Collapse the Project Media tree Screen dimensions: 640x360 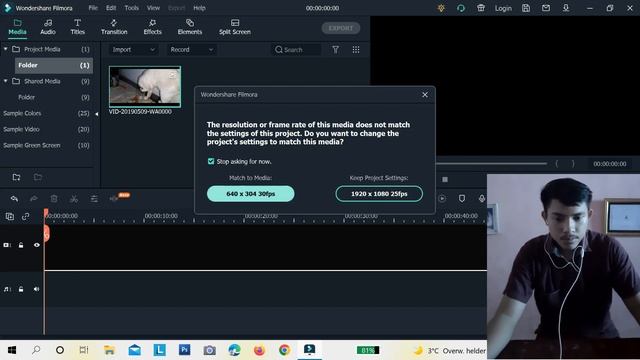(x=6, y=49)
